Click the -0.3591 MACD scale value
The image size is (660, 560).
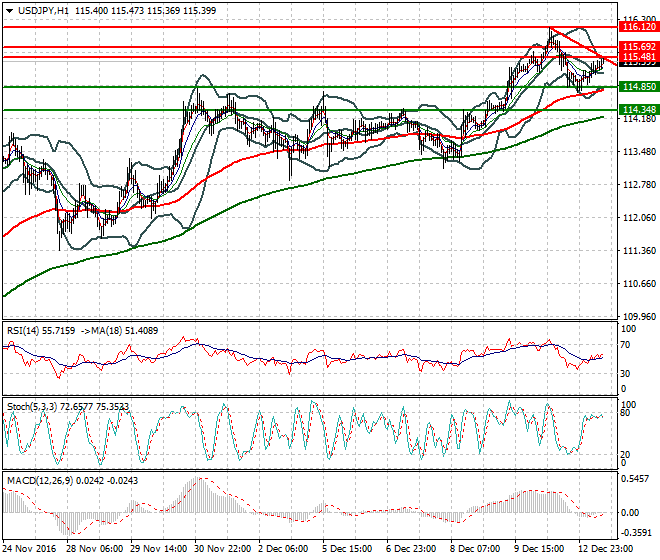[x=636, y=532]
